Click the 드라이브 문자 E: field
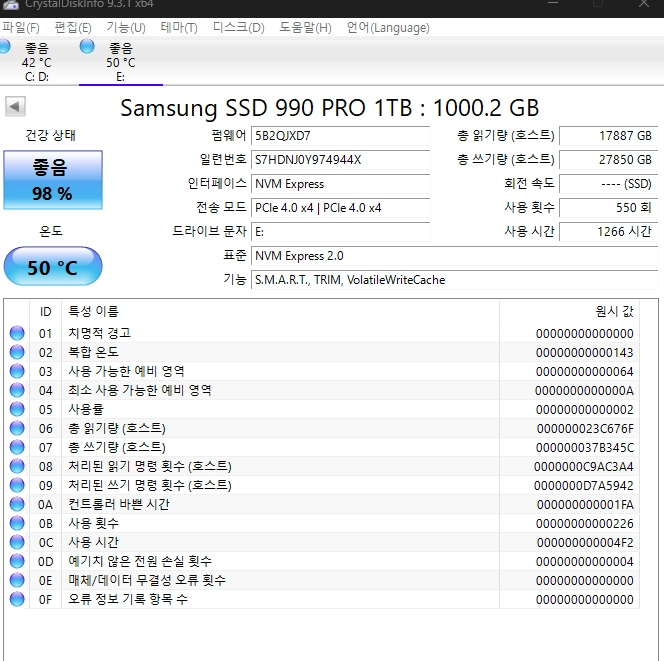The image size is (664, 661). pos(340,232)
